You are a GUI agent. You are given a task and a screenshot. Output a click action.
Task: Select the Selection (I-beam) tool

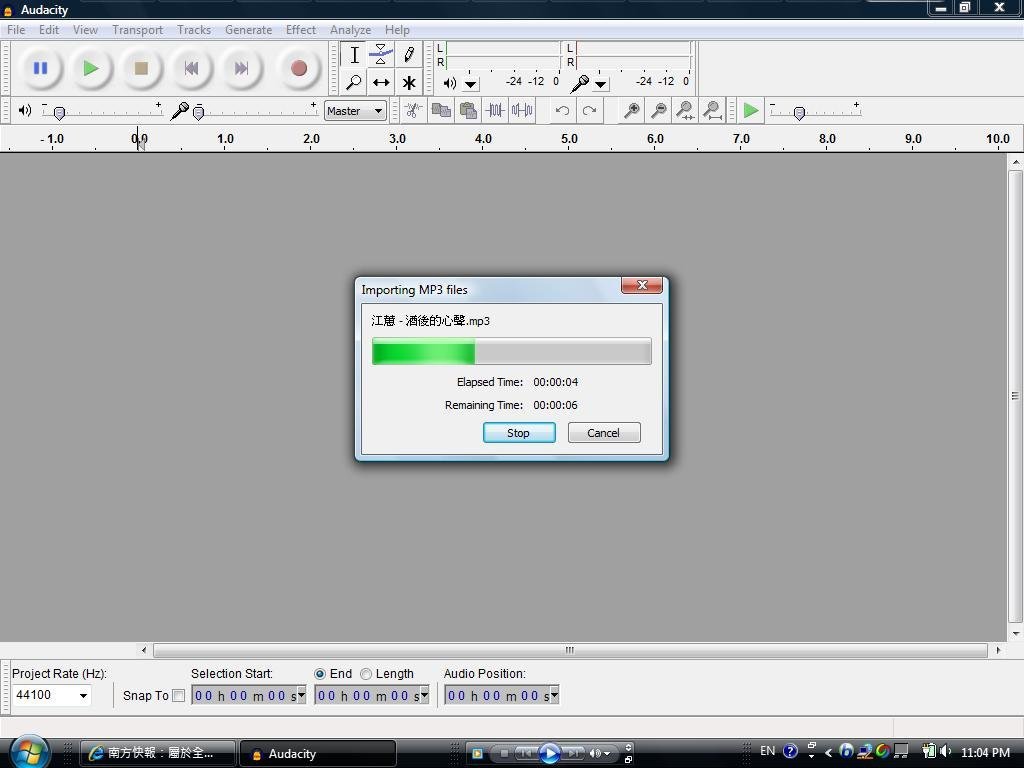click(x=354, y=55)
